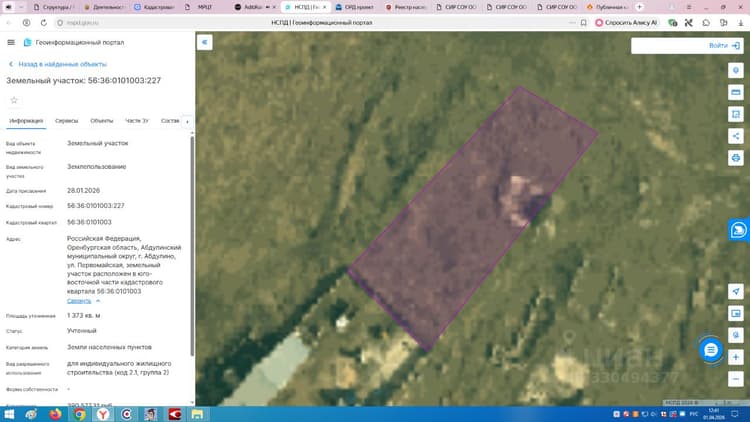The image size is (750, 422).
Task: Click the info panel vertical scrollbar
Action: (x=192, y=246)
